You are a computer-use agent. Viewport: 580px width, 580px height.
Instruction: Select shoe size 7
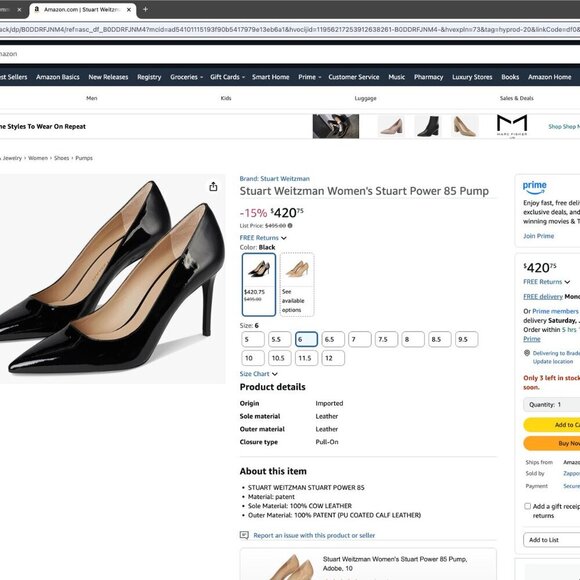click(360, 339)
